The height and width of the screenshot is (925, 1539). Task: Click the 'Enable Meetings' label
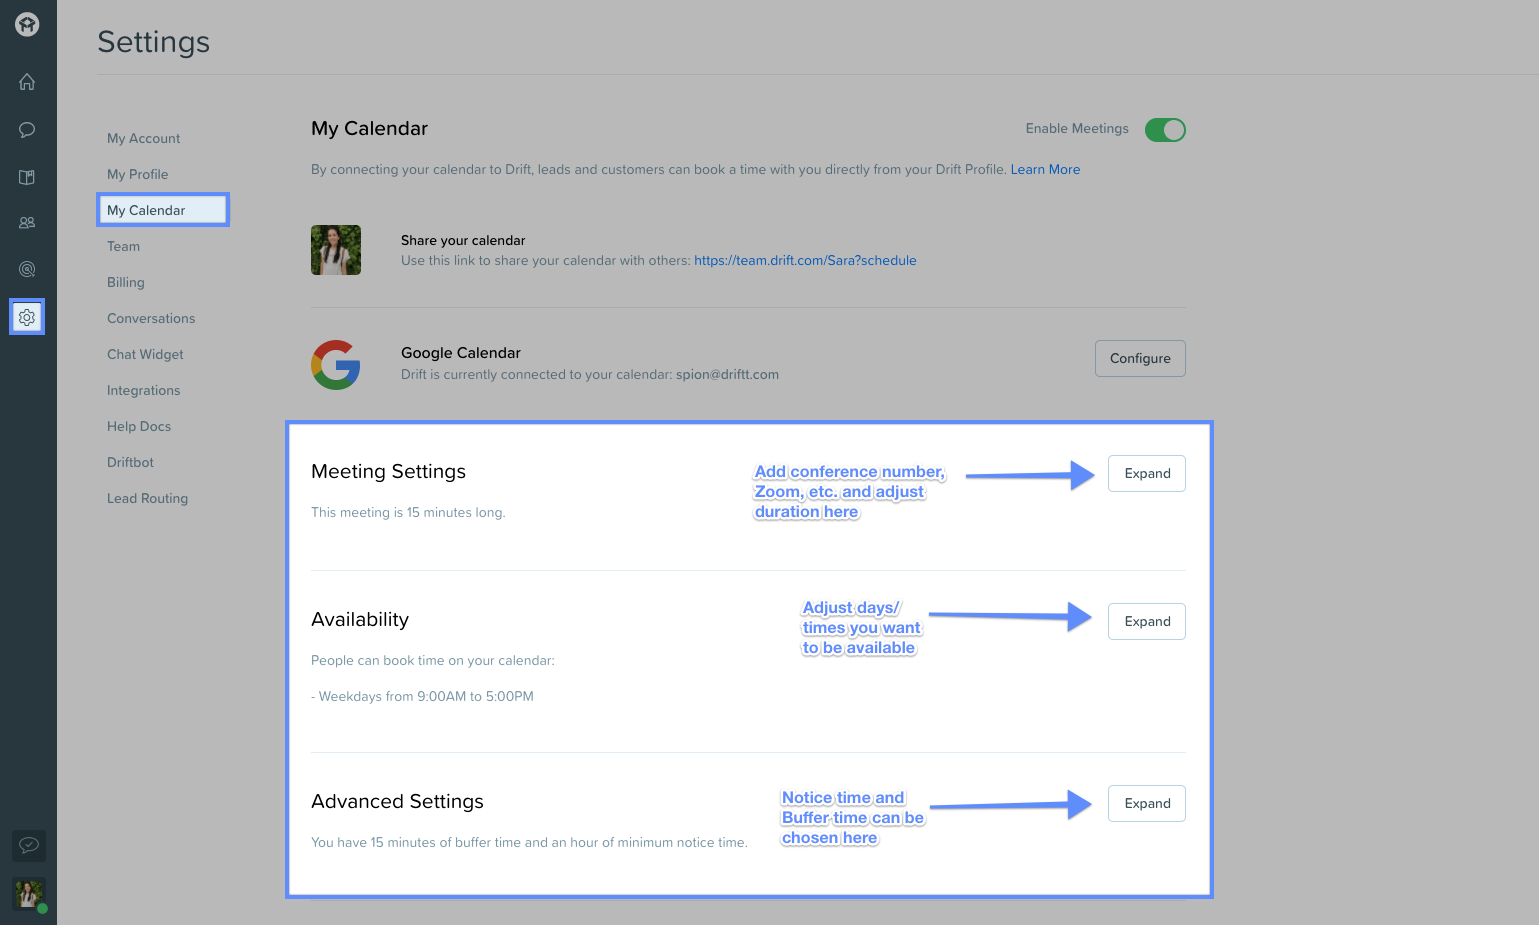click(1077, 129)
